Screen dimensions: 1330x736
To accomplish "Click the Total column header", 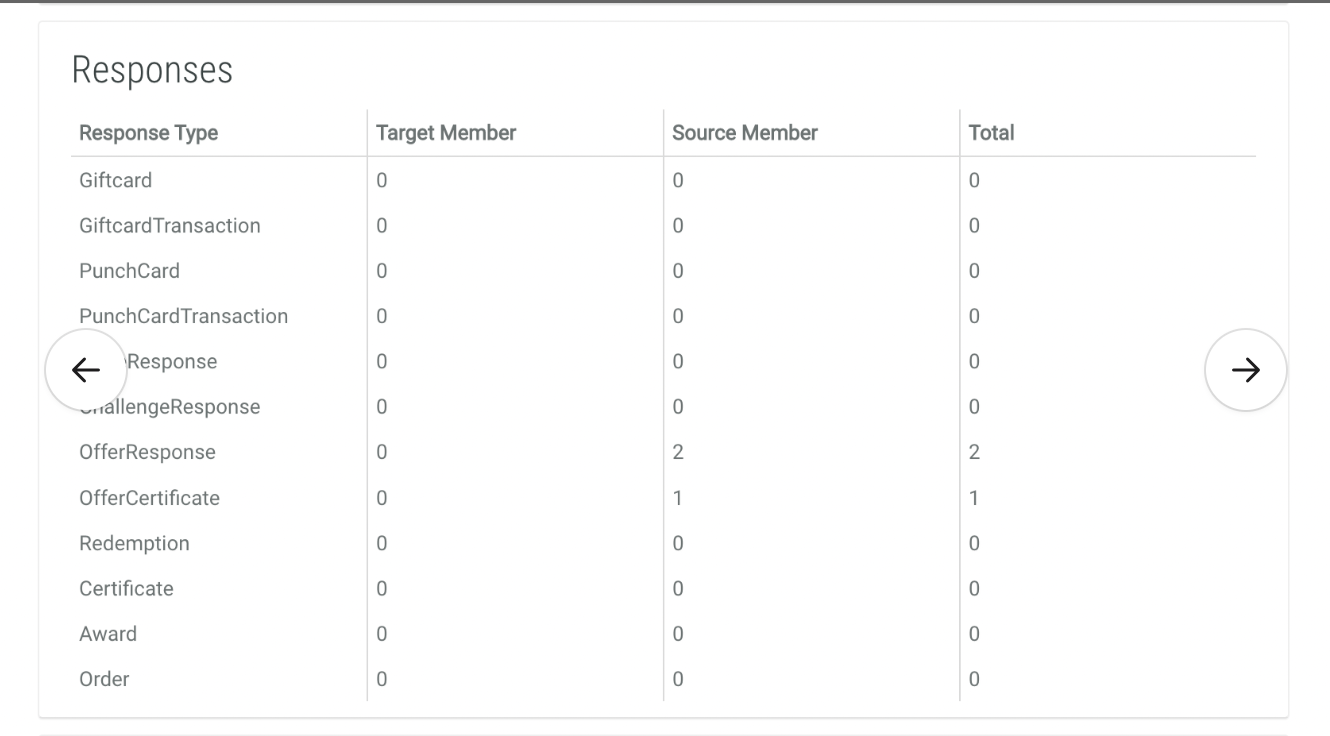I will click(991, 133).
